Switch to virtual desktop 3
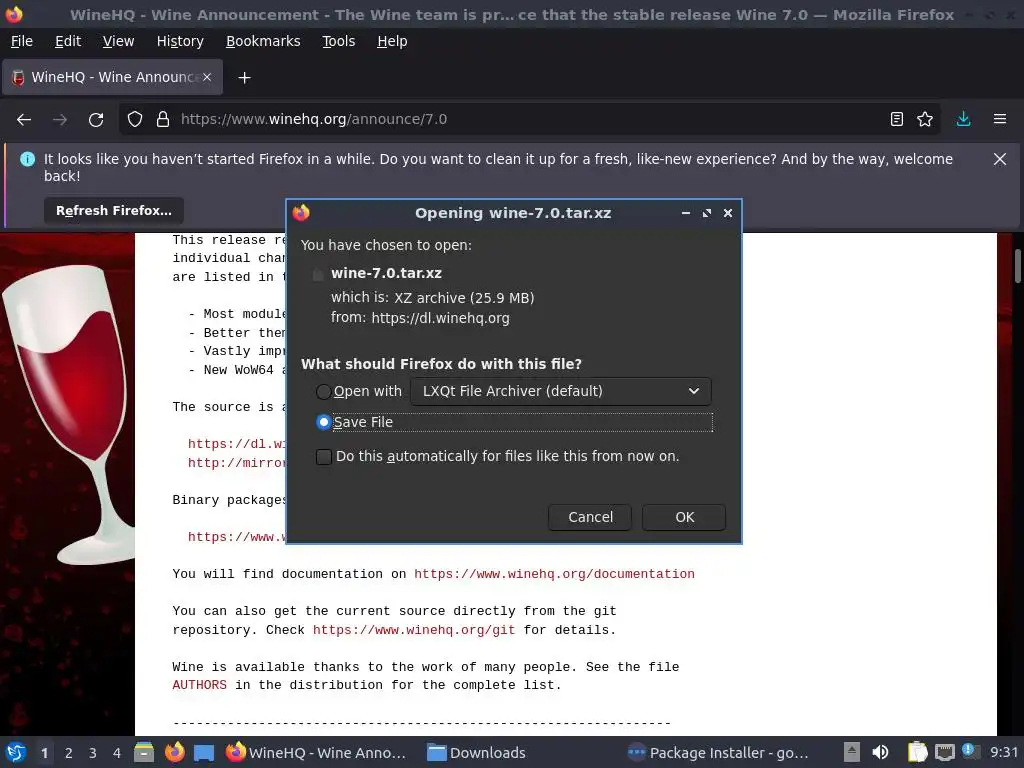The height and width of the screenshot is (768, 1024). (92, 753)
